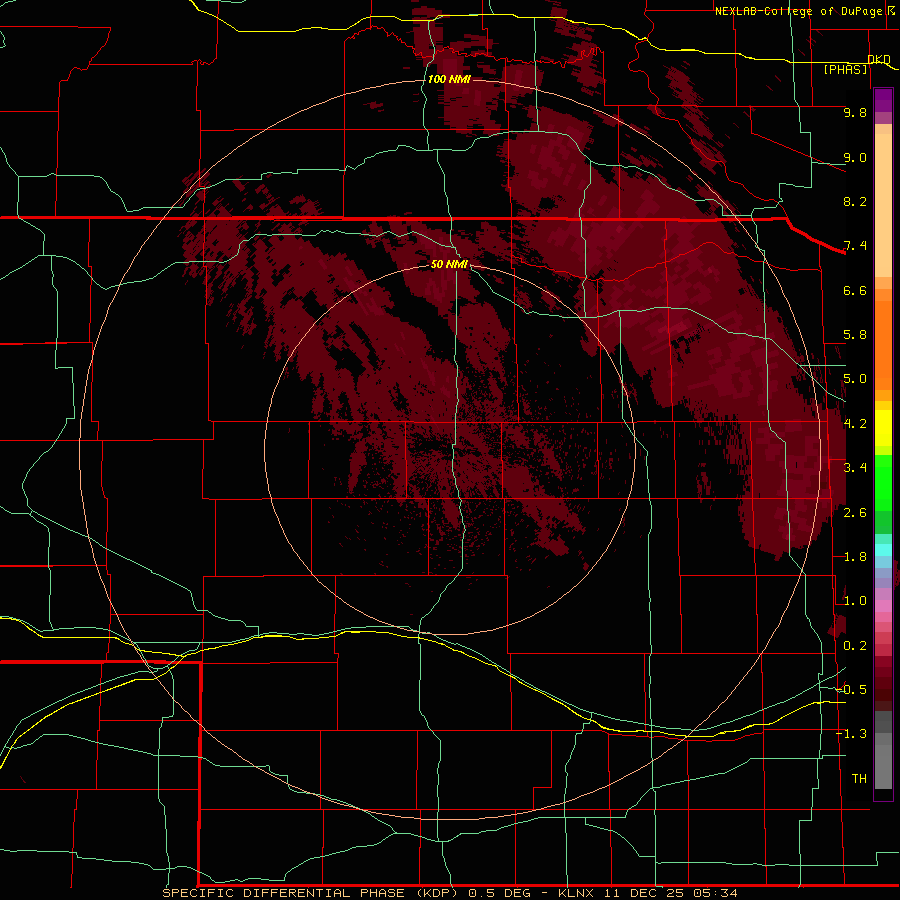Click the 8.2 legend value
900x900 pixels.
(855, 201)
